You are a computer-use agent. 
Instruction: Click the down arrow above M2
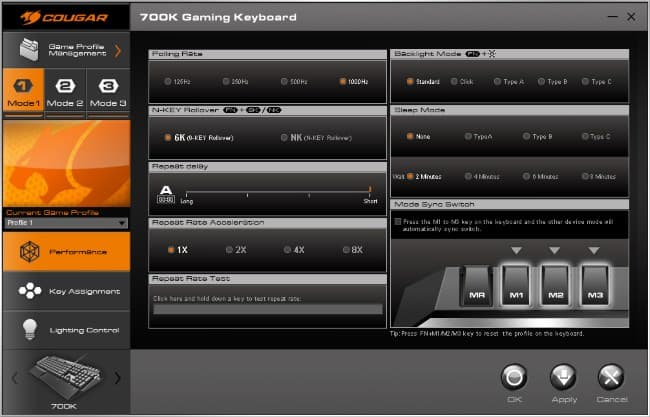pyautogui.click(x=555, y=250)
